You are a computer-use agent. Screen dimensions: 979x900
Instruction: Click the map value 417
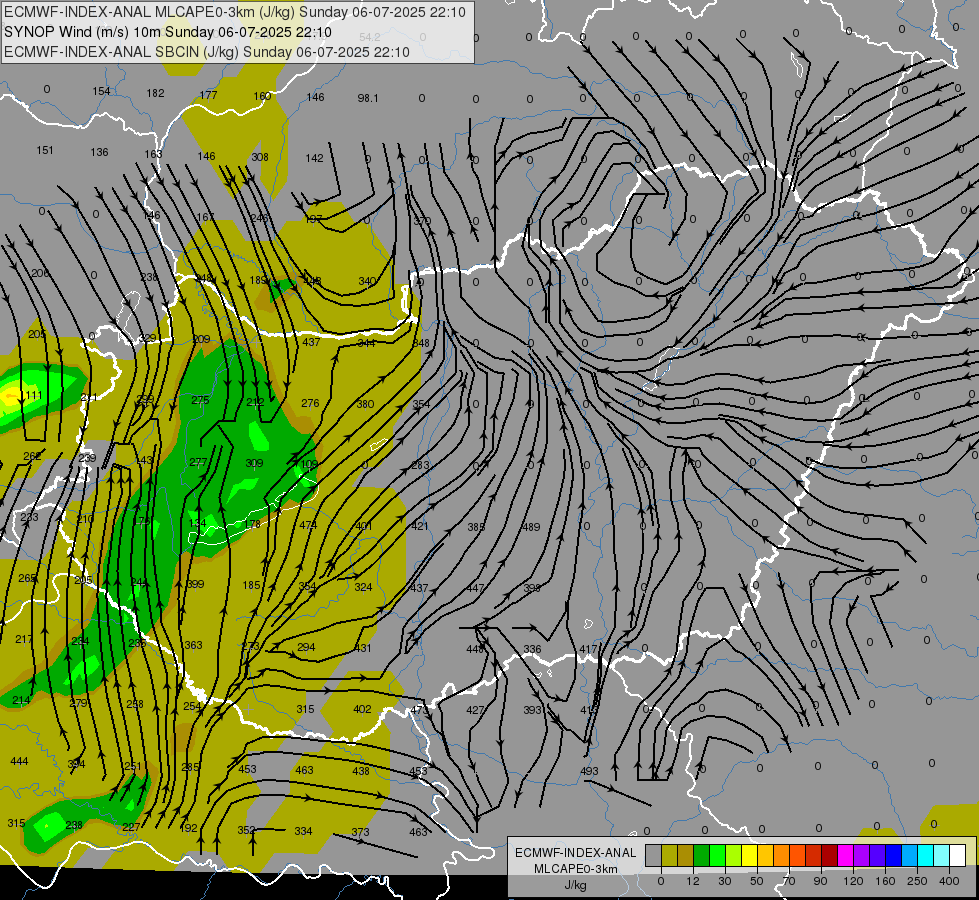[x=588, y=650]
